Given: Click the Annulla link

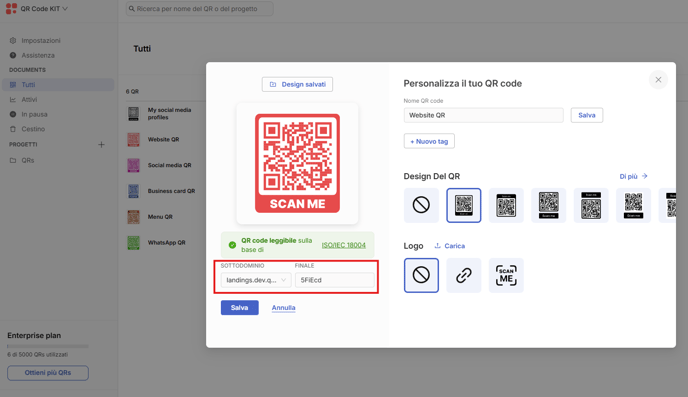Looking at the screenshot, I should [283, 308].
